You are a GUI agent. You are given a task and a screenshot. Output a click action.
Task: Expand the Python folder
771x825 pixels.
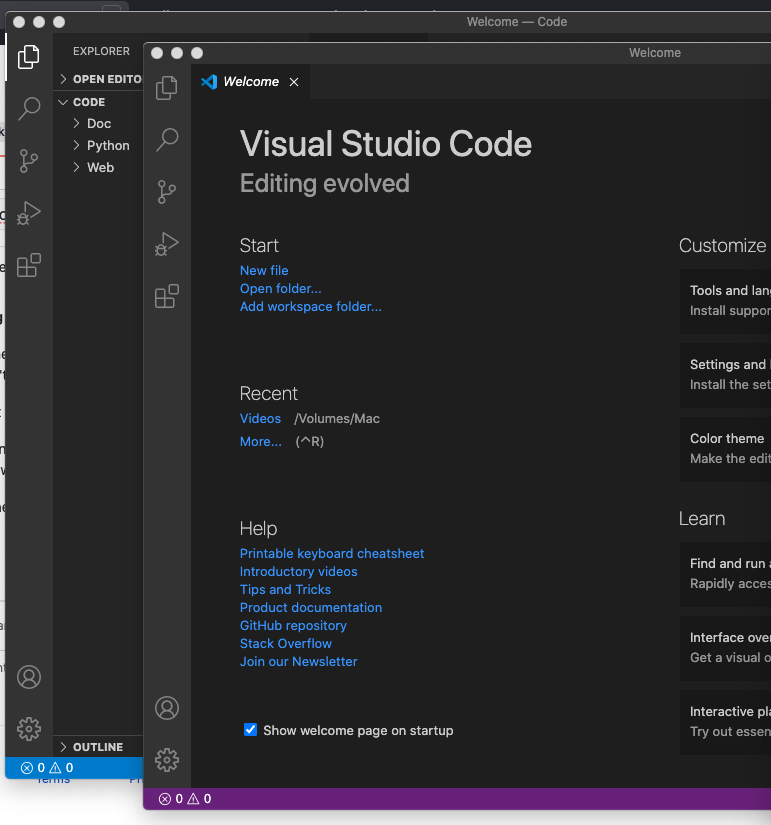pos(107,146)
